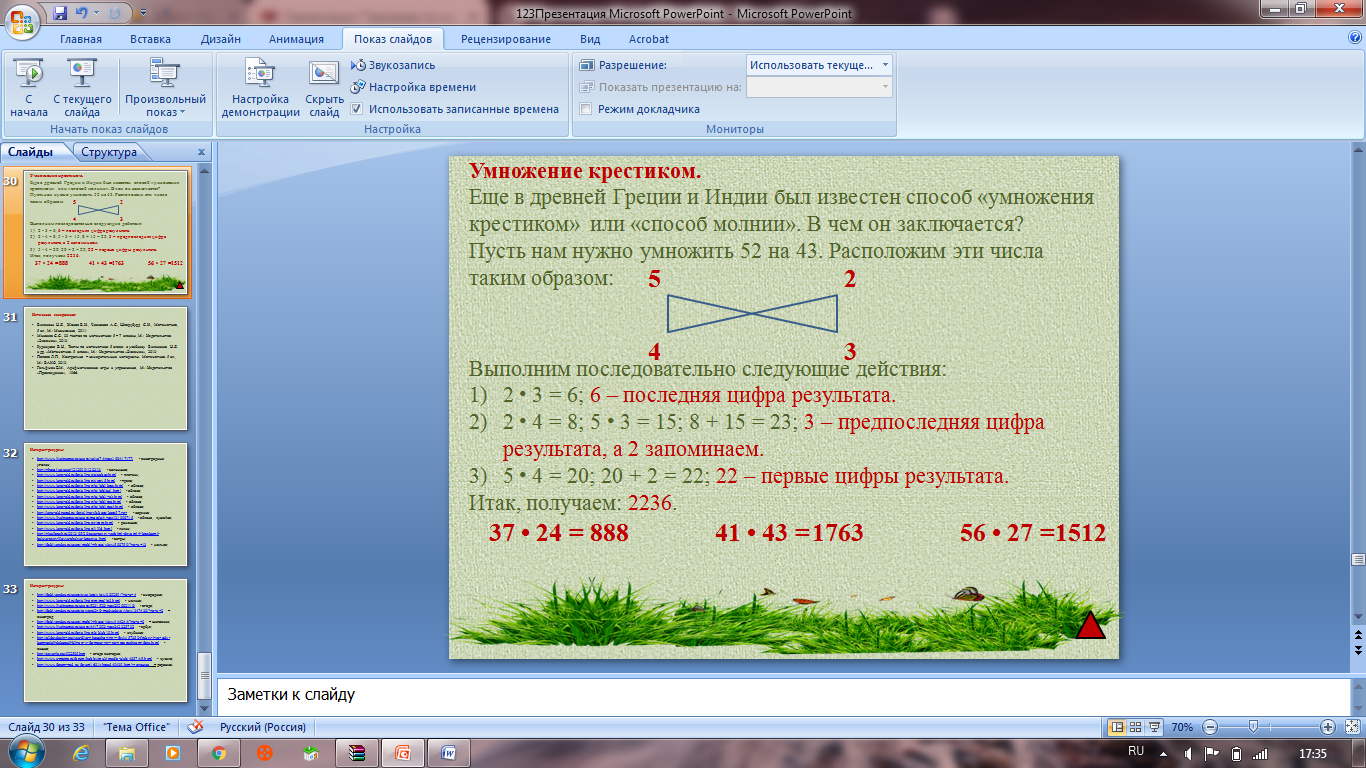Screen dimensions: 1366x768
Task: Switch to the Структура pane tab
Action: coord(109,153)
